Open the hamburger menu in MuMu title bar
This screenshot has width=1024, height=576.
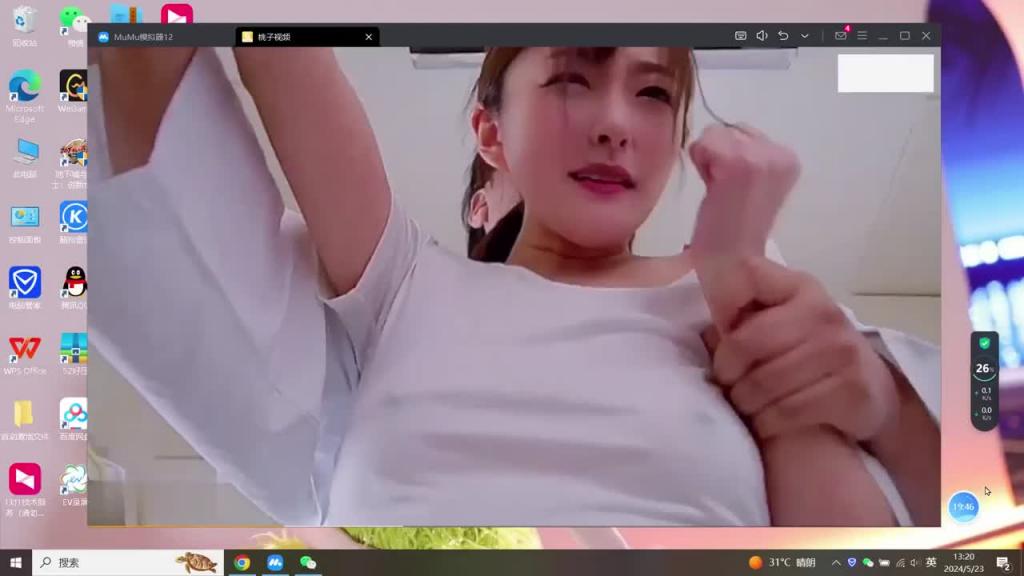point(862,36)
